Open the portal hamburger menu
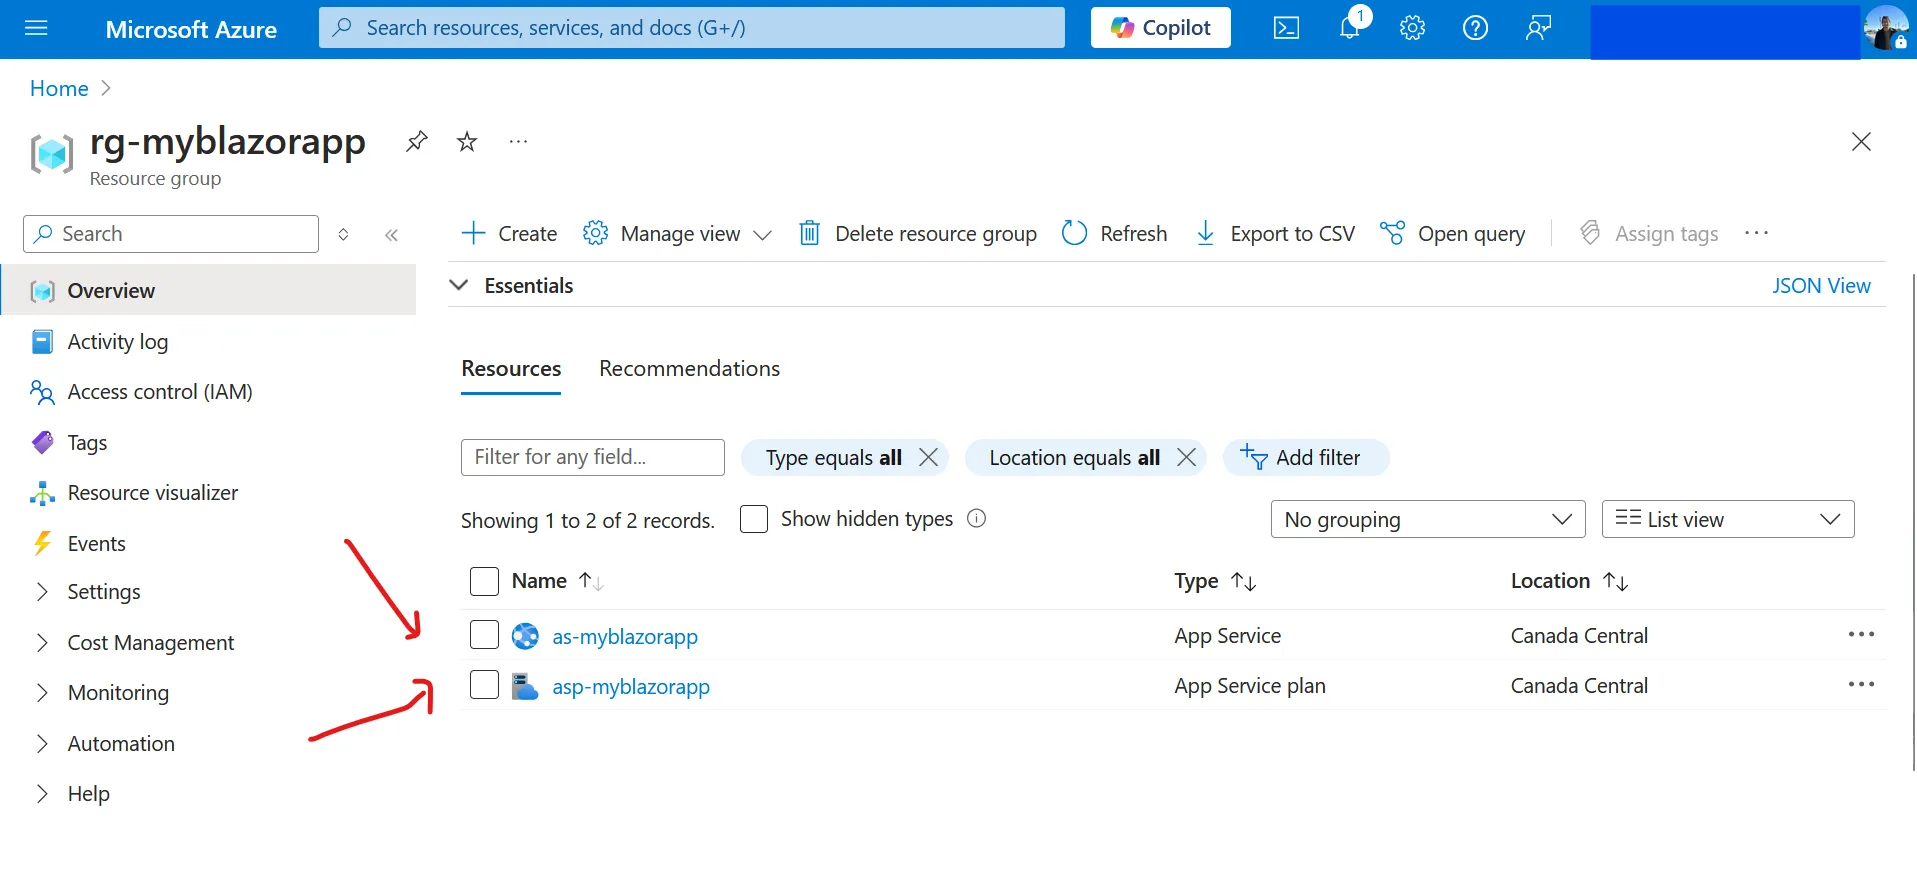The image size is (1917, 882). point(36,28)
